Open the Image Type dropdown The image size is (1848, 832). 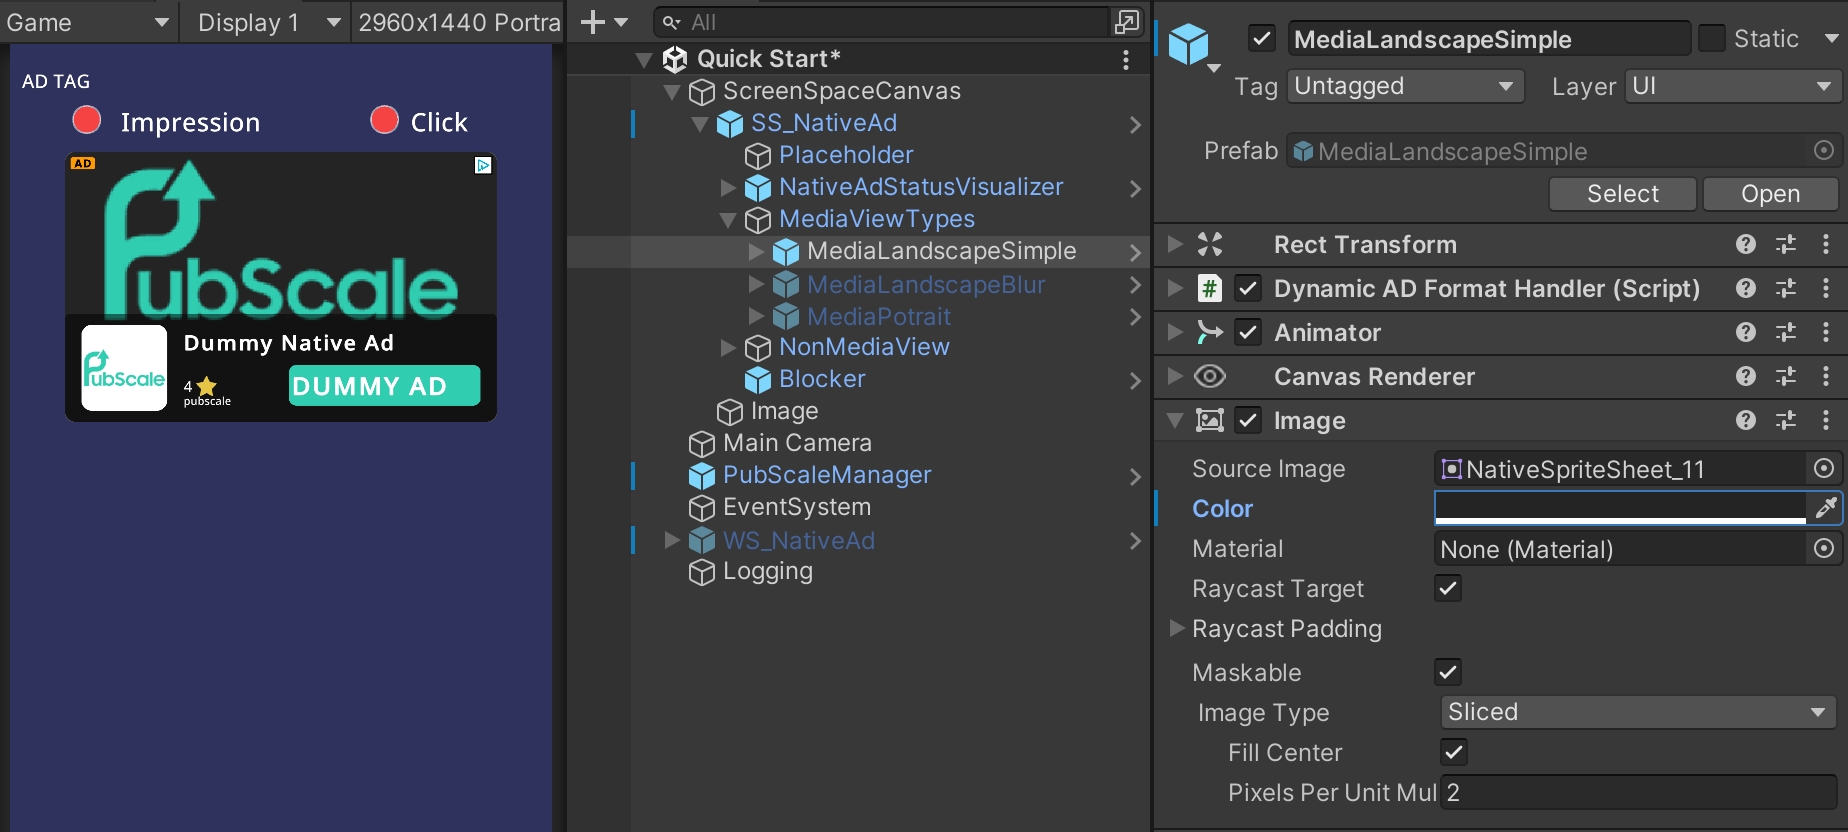tap(1637, 712)
